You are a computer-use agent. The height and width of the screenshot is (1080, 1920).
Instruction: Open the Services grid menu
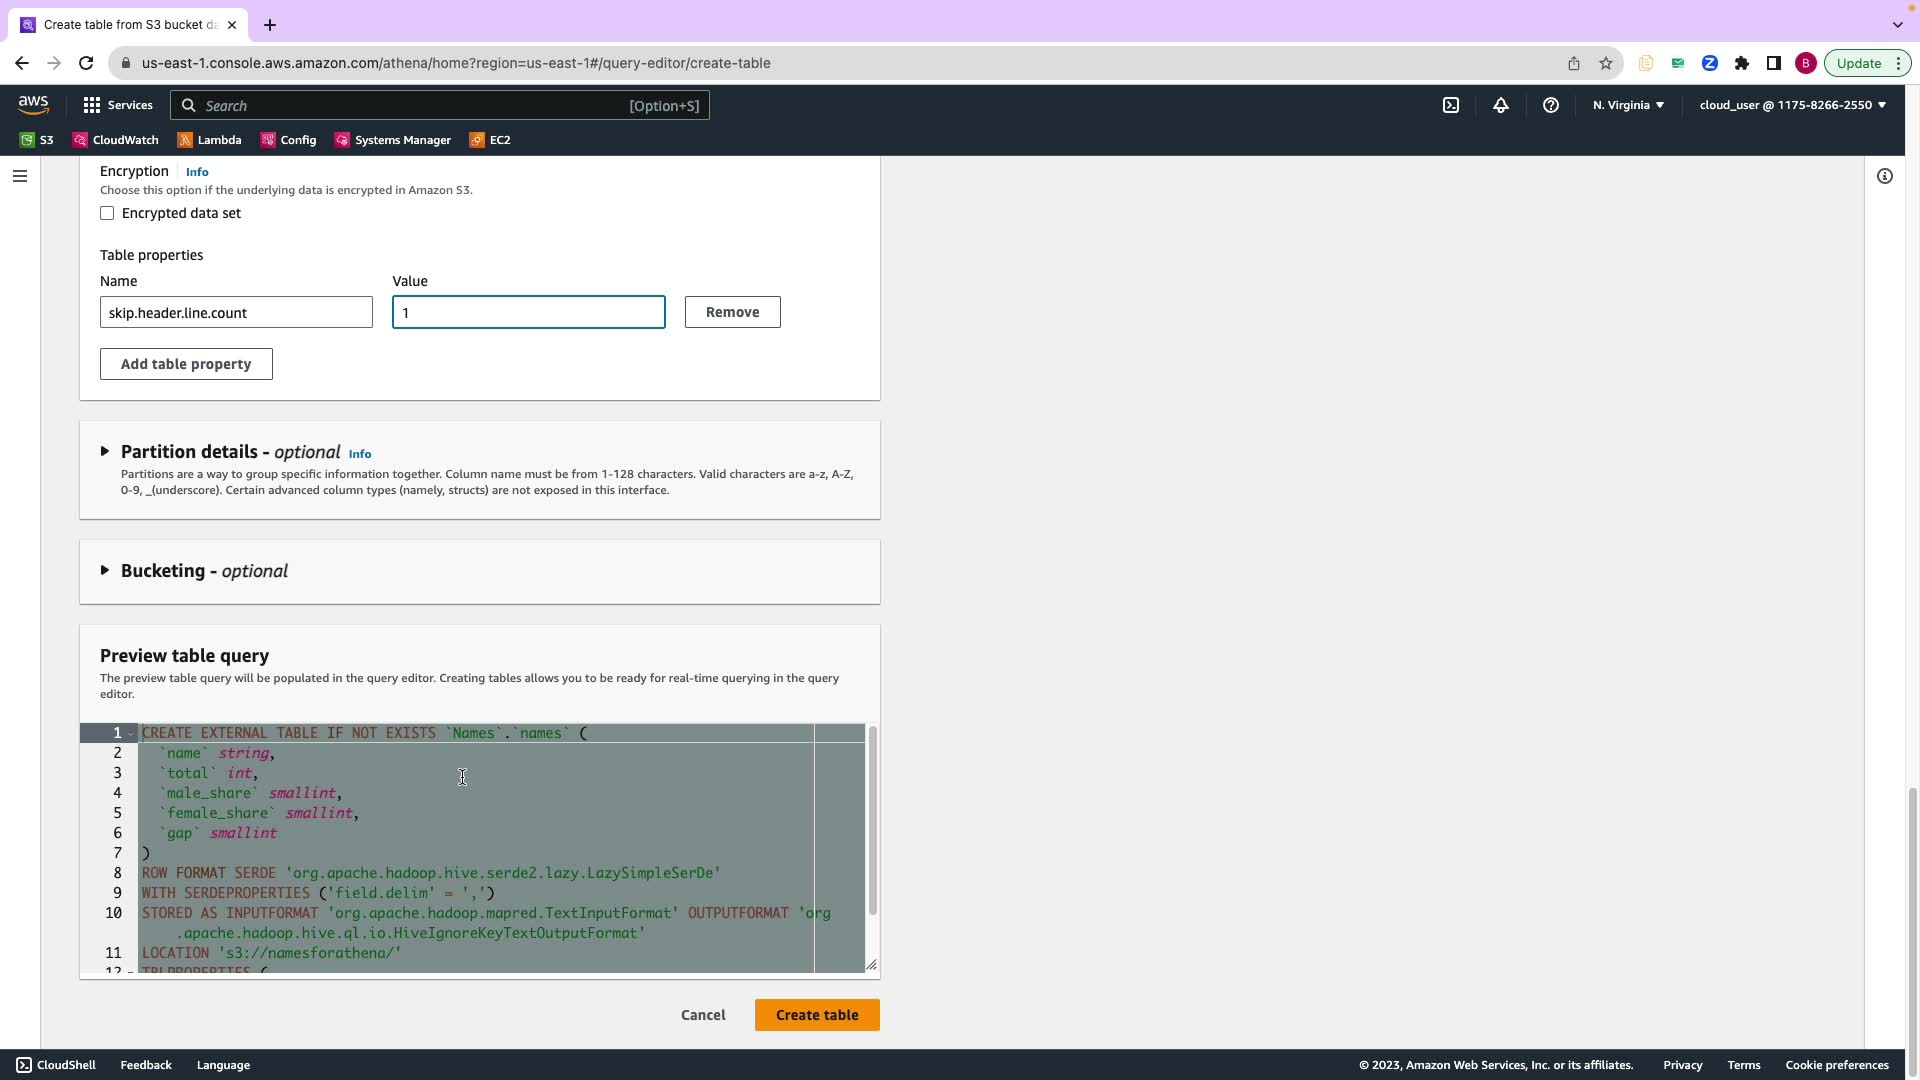(118, 105)
